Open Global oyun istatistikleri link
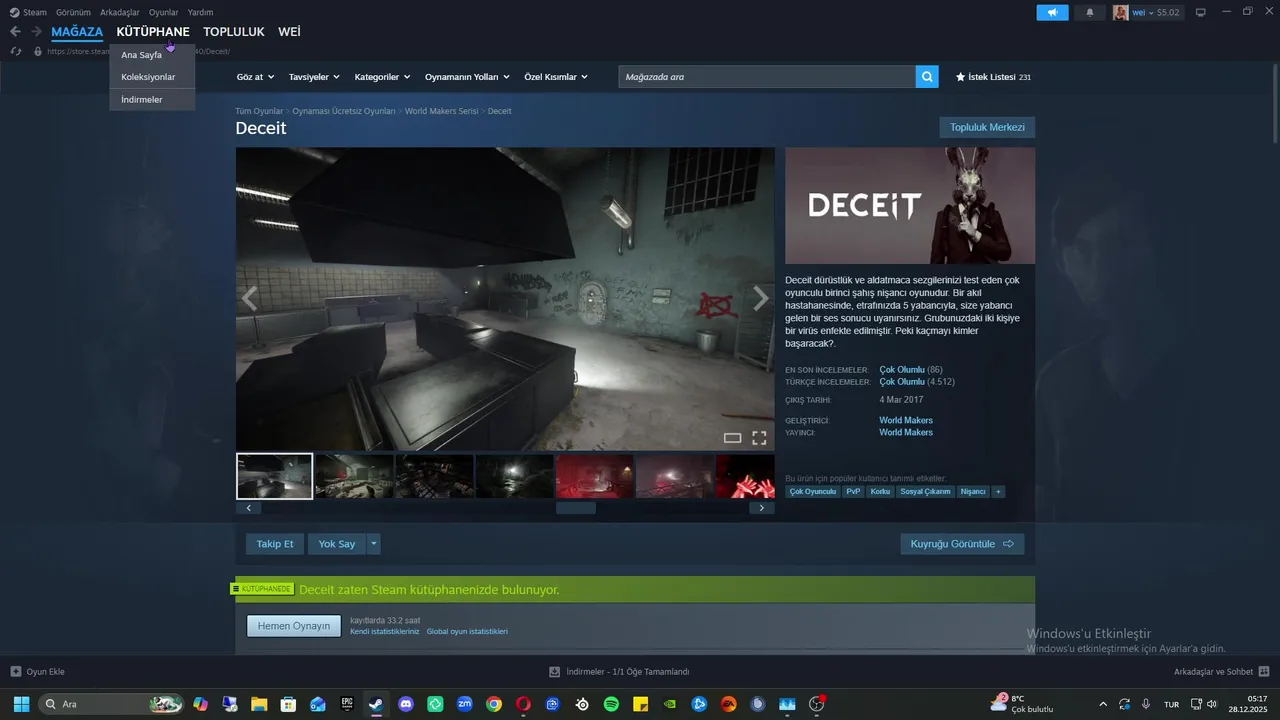Screen dimensions: 1280x720 pyautogui.click(x=467, y=632)
